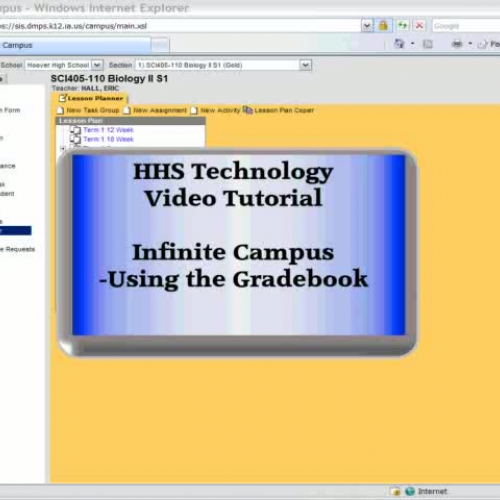The width and height of the screenshot is (500, 500).
Task: Click the security lock icon in address bar
Action: click(383, 25)
